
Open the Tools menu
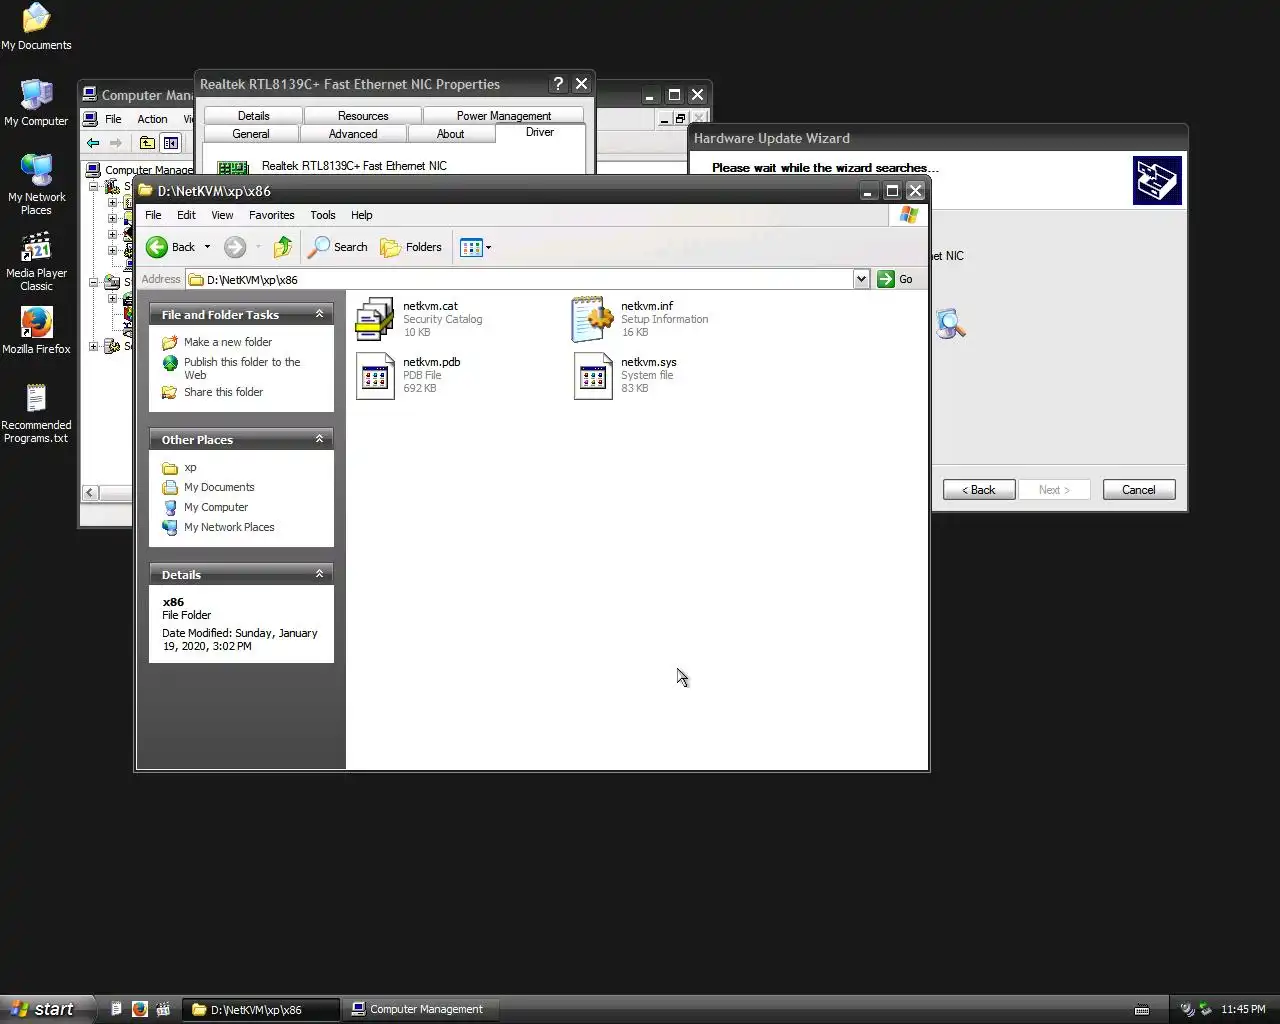click(322, 215)
